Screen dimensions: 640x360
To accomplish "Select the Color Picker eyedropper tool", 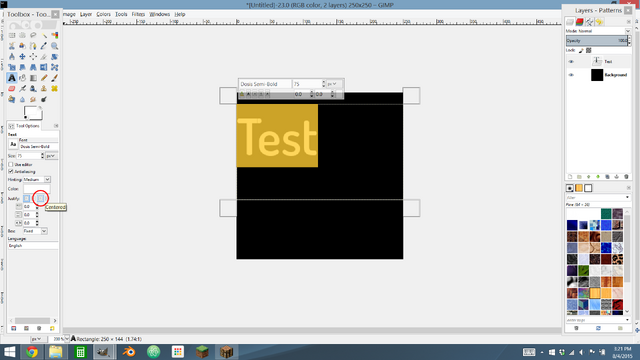I will click(x=44, y=46).
